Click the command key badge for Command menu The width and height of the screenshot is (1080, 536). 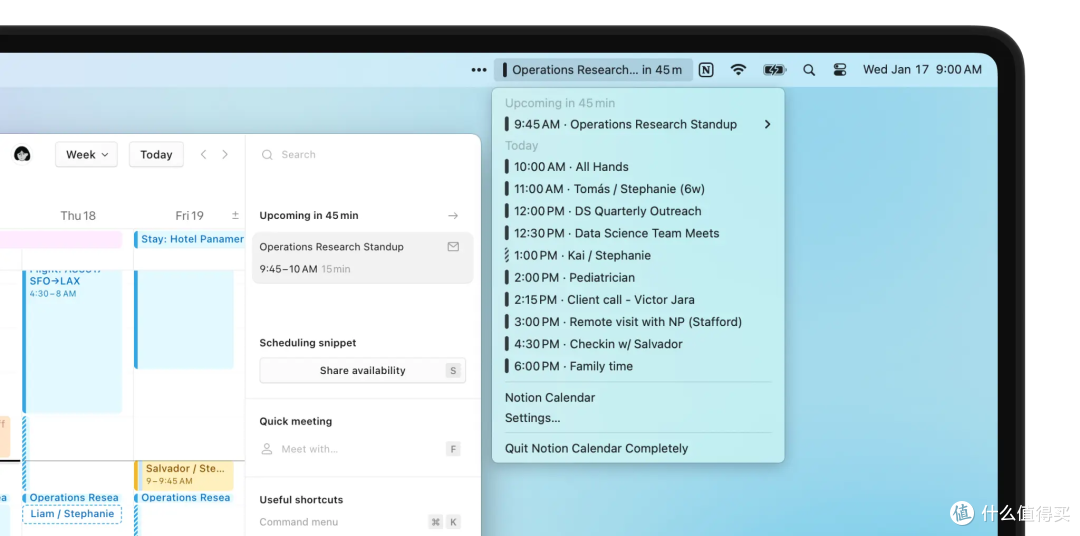tap(435, 522)
